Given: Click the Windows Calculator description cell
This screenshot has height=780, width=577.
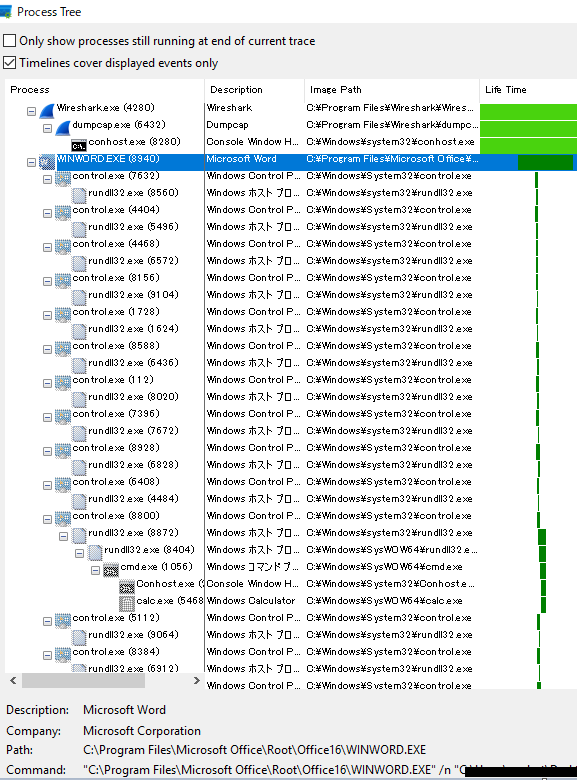Looking at the screenshot, I should pos(251,600).
